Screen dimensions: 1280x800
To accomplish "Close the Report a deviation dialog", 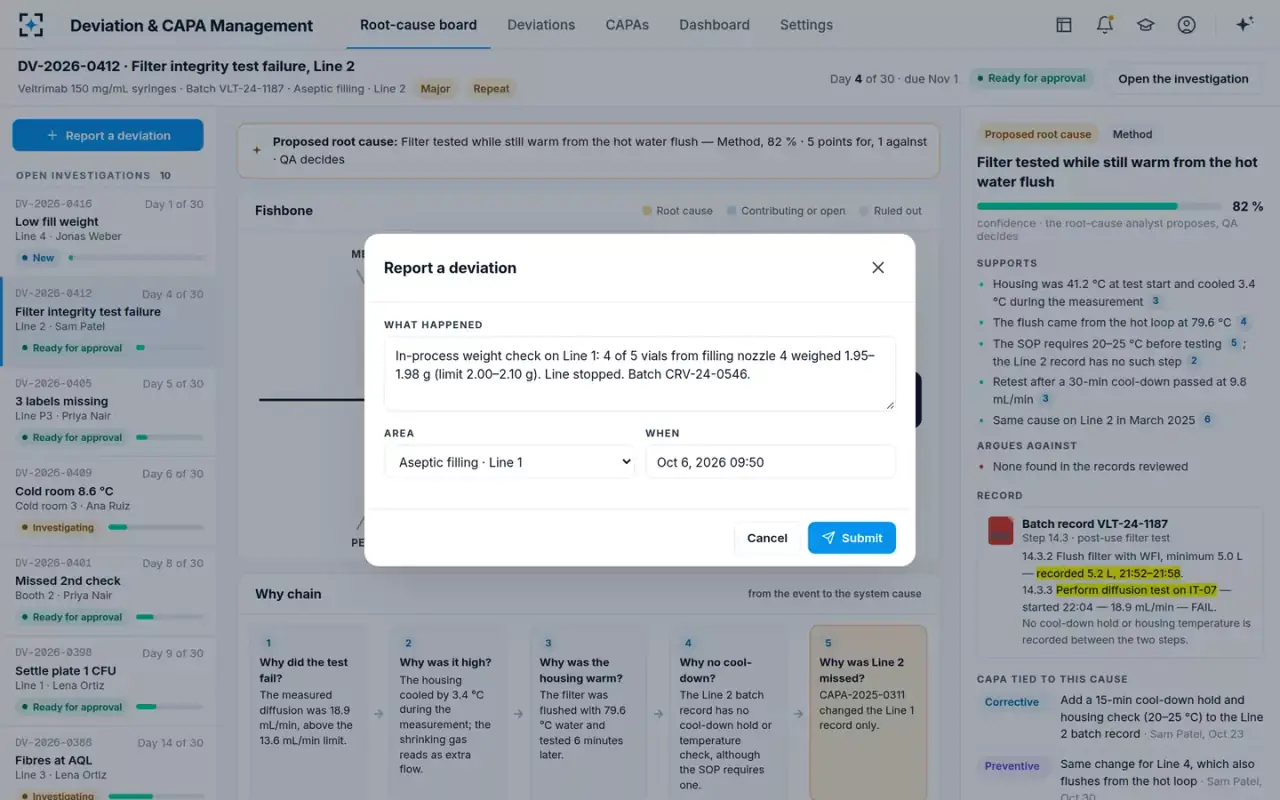I will pos(878,268).
